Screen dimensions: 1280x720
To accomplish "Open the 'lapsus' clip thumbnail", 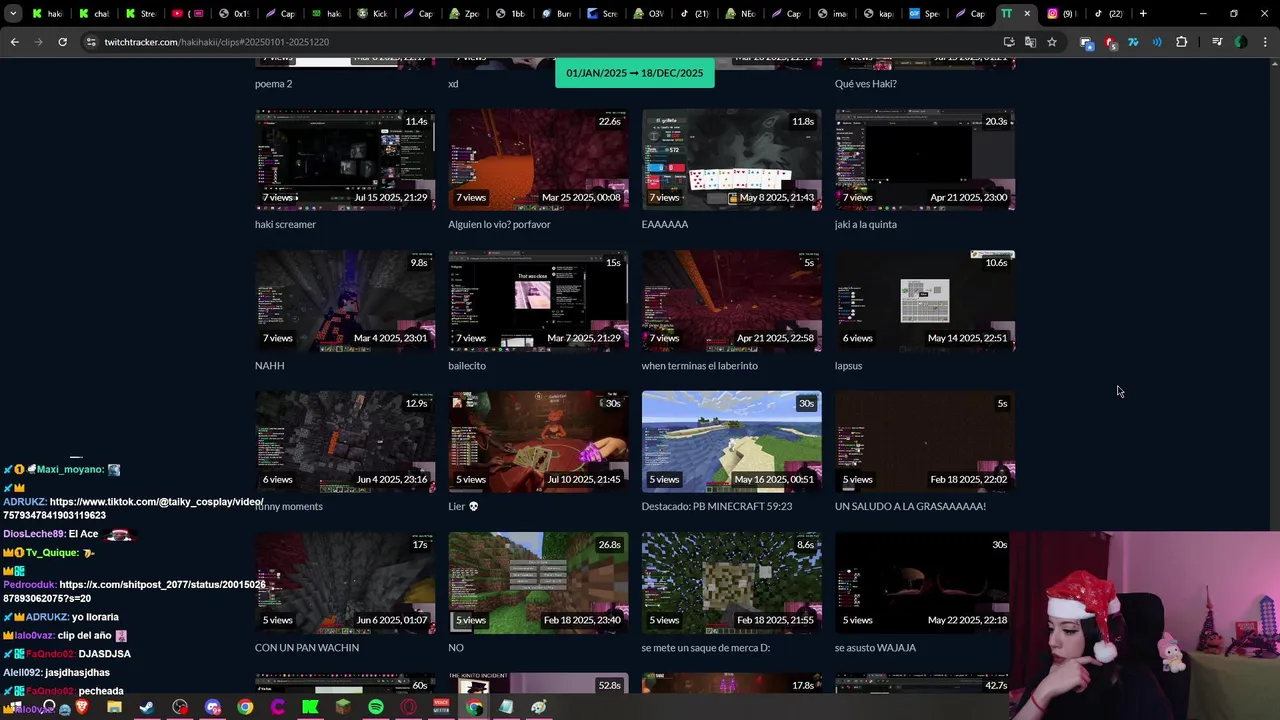I will click(925, 301).
